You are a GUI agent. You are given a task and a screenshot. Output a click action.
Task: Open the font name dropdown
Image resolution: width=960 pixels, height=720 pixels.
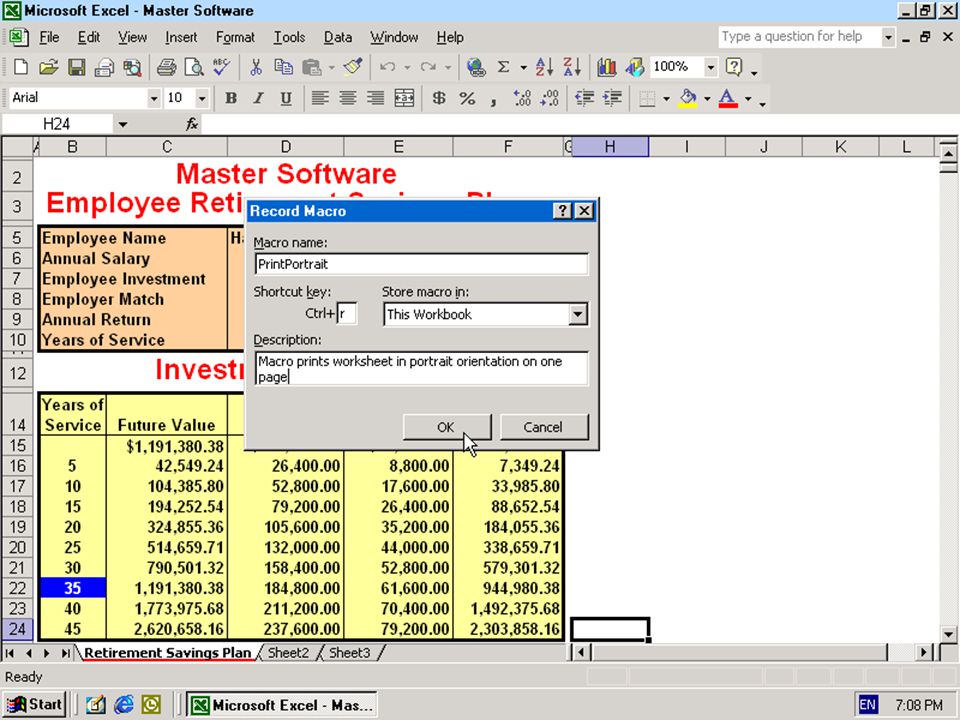pyautogui.click(x=154, y=98)
